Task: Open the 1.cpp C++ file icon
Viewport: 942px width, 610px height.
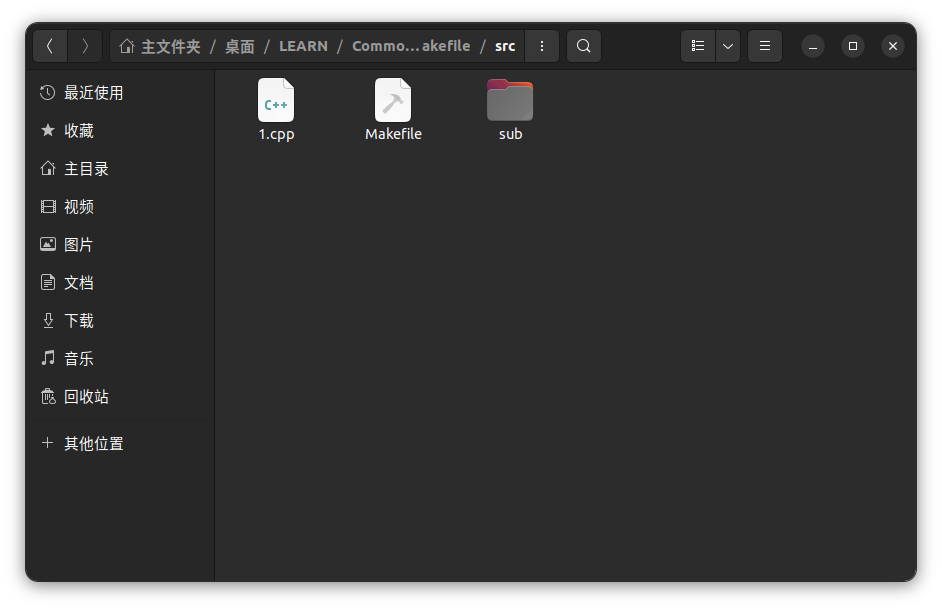Action: [x=276, y=101]
